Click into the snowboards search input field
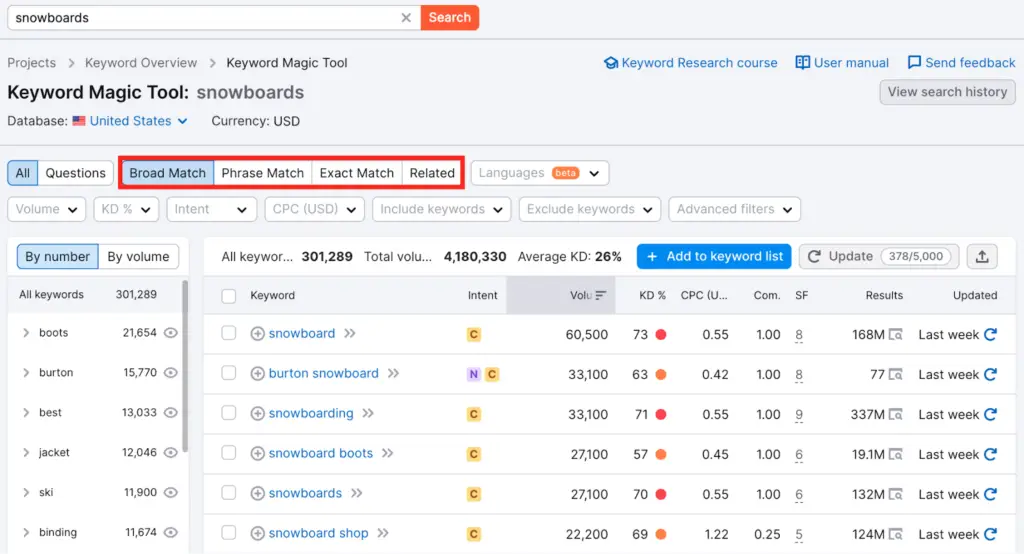 [200, 18]
